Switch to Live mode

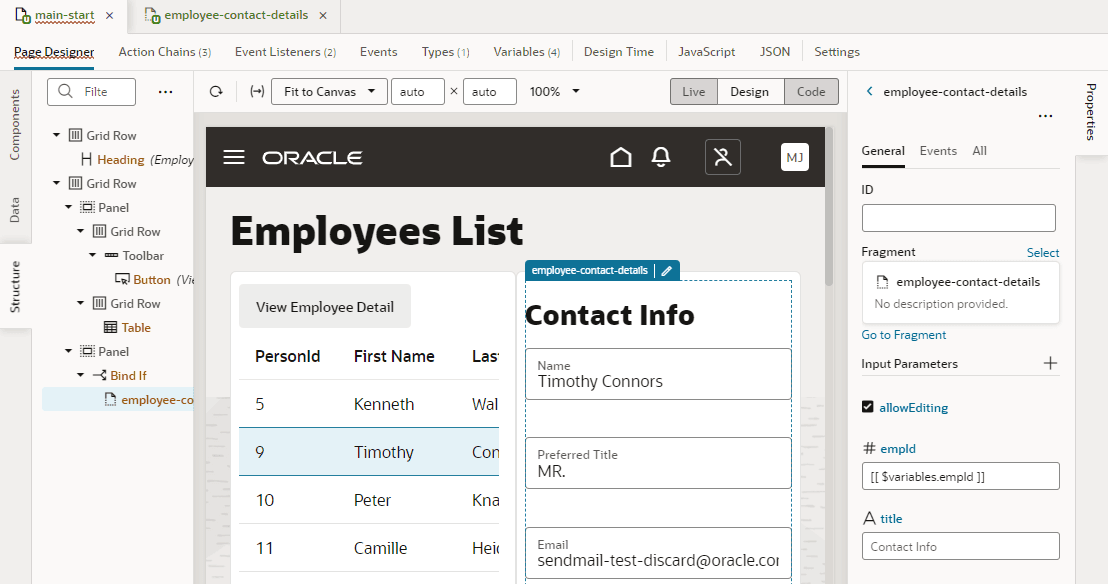(x=694, y=91)
